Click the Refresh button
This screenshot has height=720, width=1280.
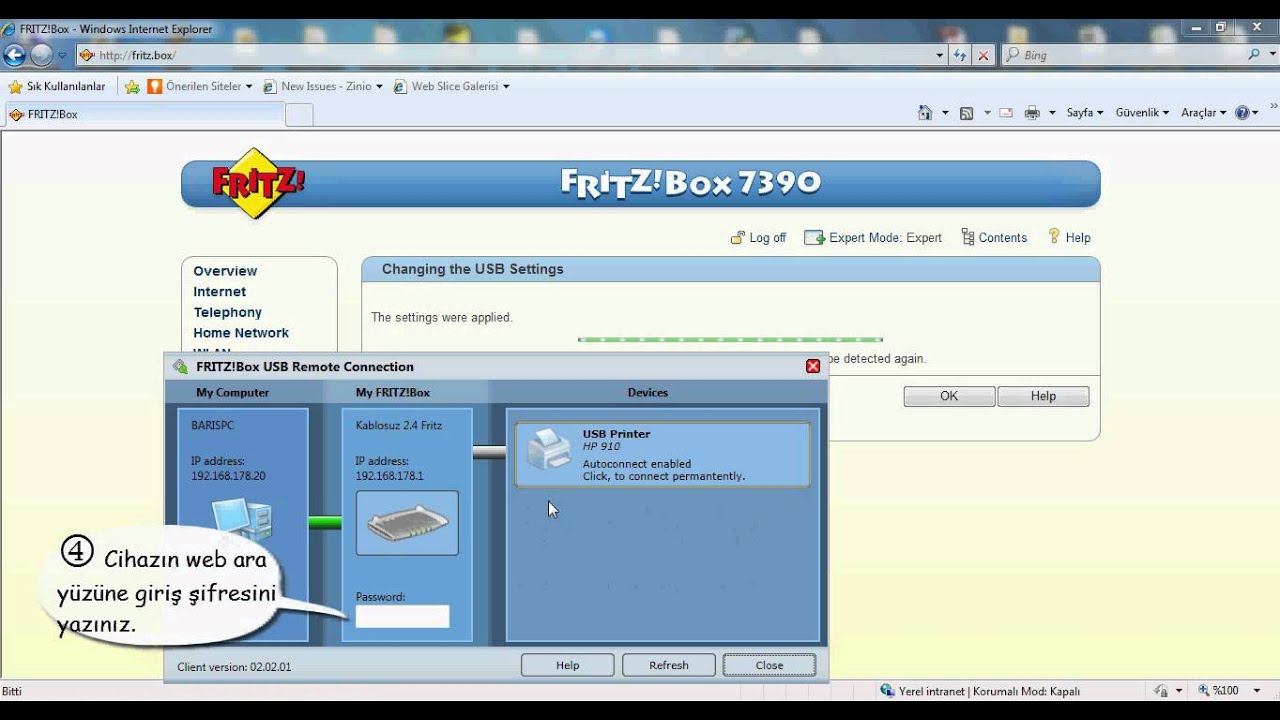[669, 665]
